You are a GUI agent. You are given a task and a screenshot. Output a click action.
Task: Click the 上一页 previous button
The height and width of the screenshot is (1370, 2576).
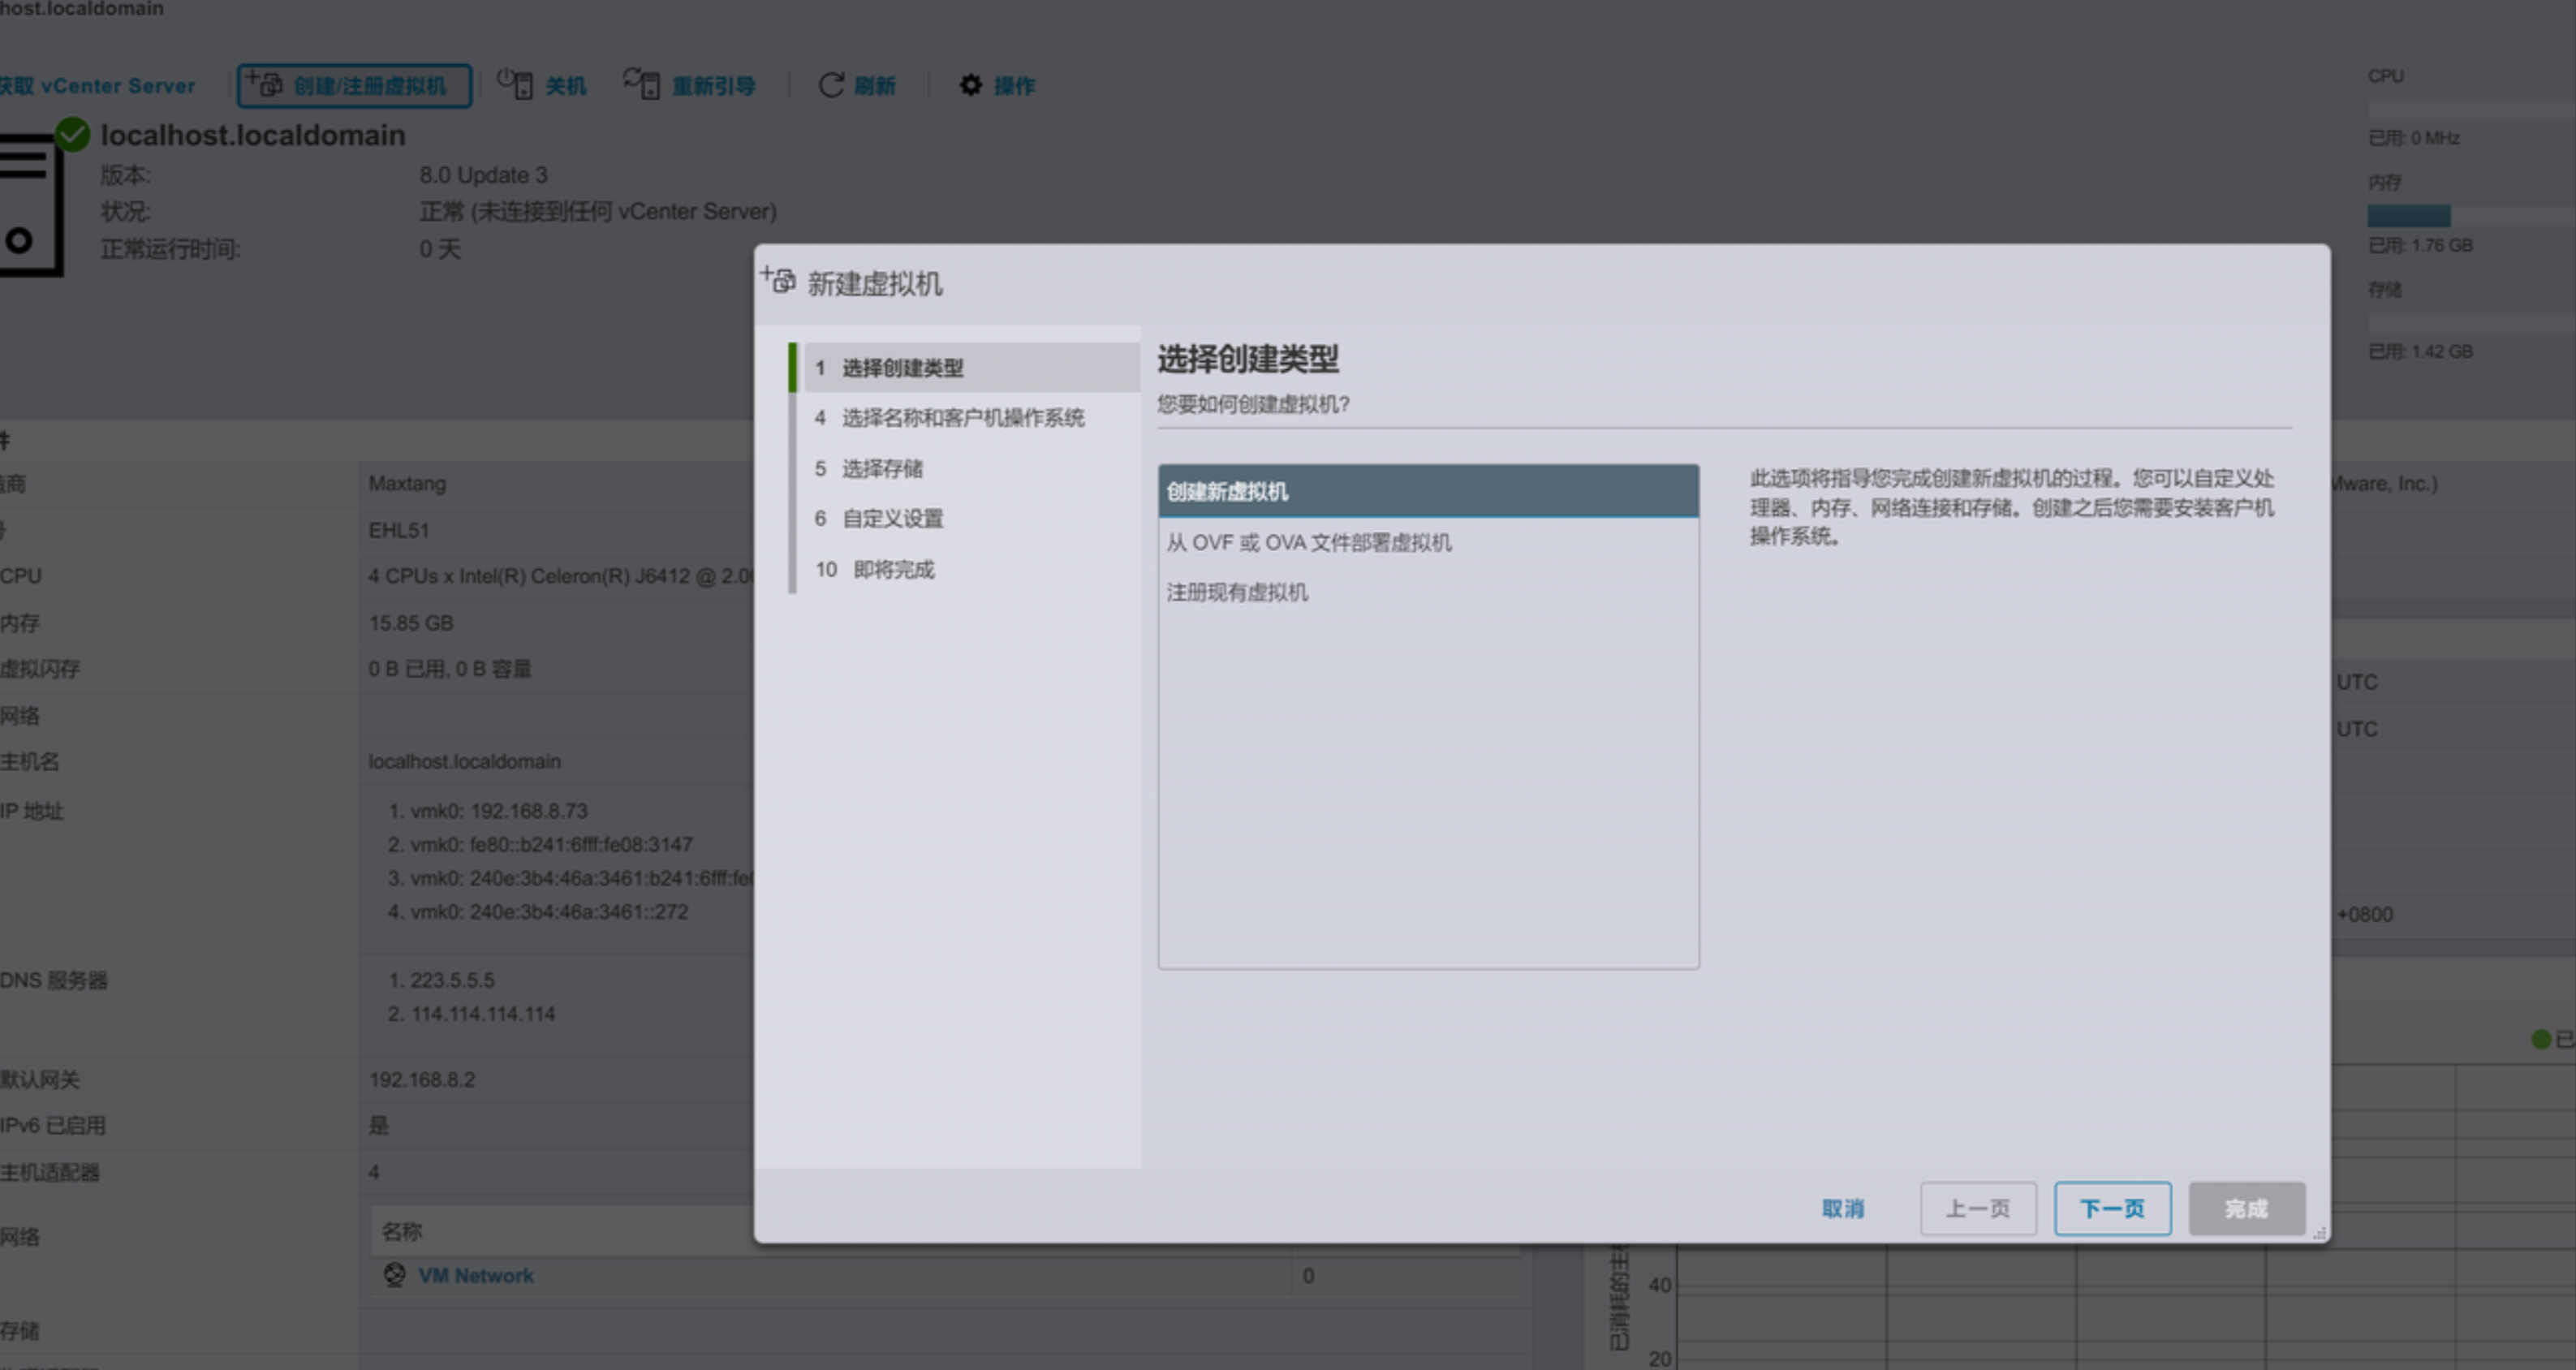pyautogui.click(x=1977, y=1208)
